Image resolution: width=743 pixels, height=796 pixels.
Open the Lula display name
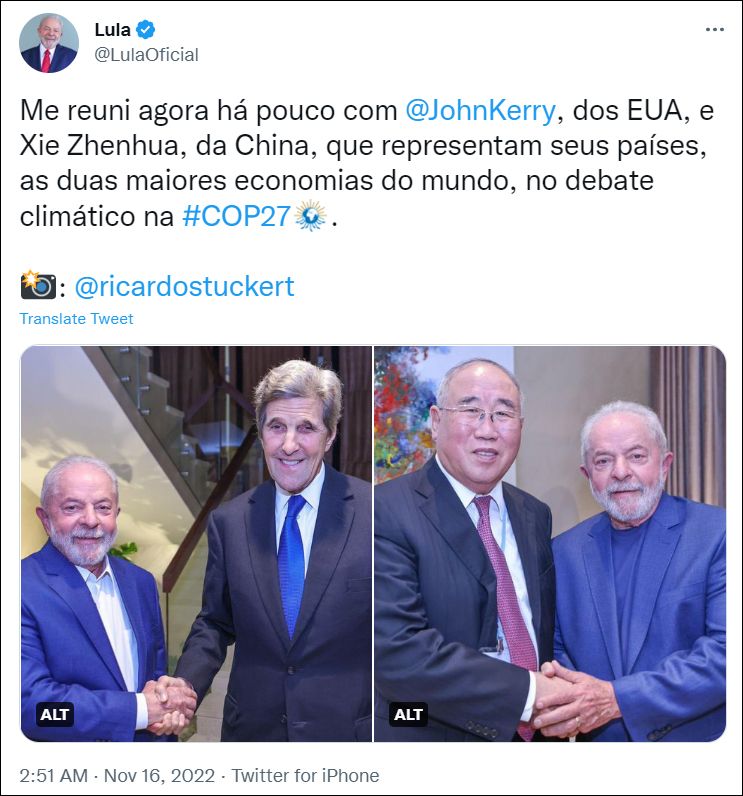click(113, 30)
